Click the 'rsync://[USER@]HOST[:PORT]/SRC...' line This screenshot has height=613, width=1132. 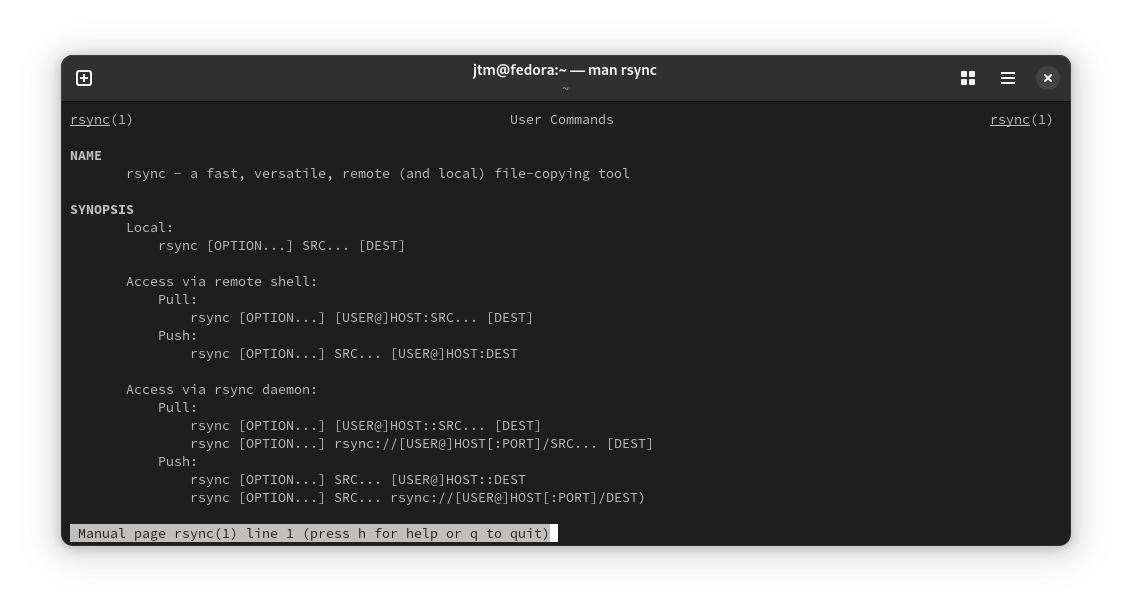coord(422,444)
